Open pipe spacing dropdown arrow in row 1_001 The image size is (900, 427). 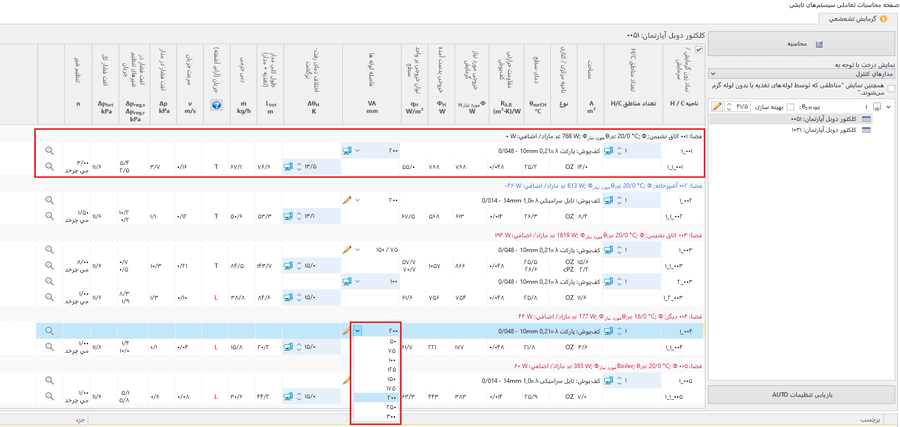[x=358, y=151]
